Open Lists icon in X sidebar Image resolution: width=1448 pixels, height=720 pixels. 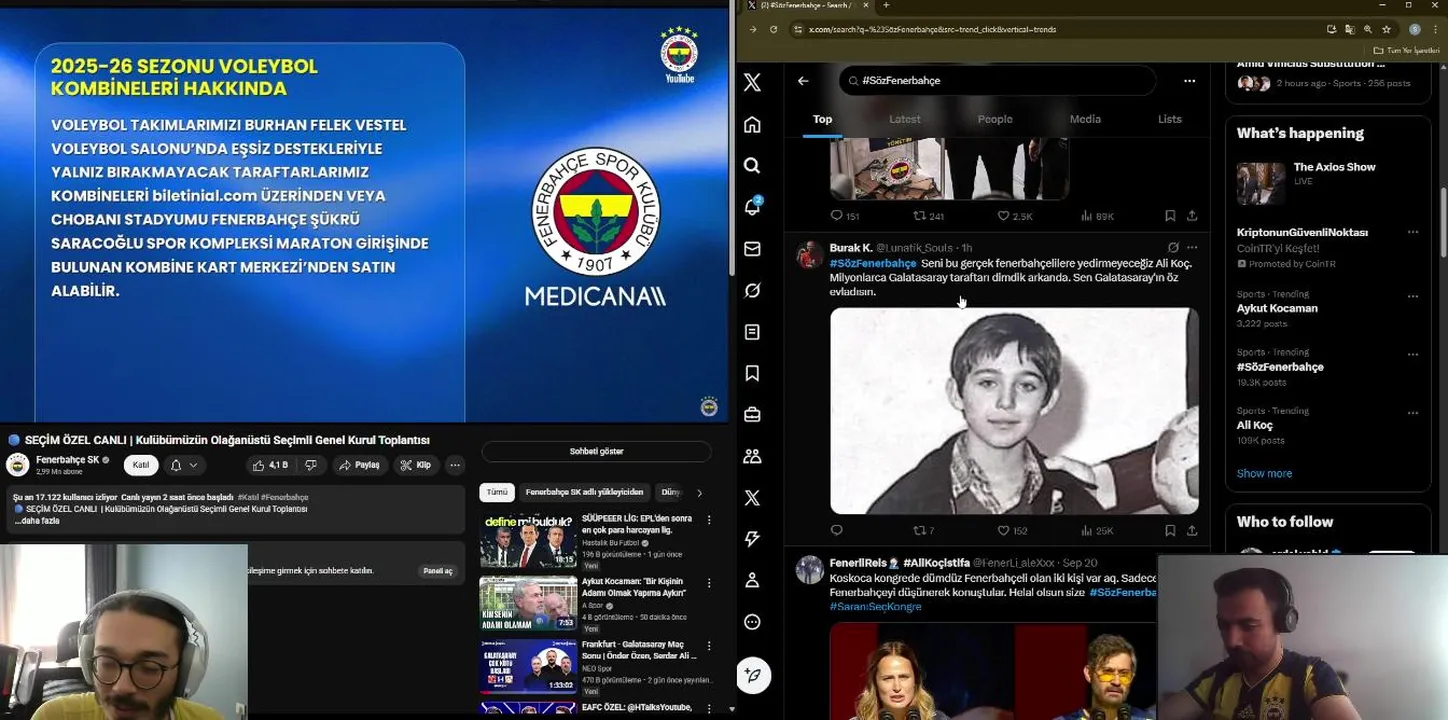(x=752, y=332)
